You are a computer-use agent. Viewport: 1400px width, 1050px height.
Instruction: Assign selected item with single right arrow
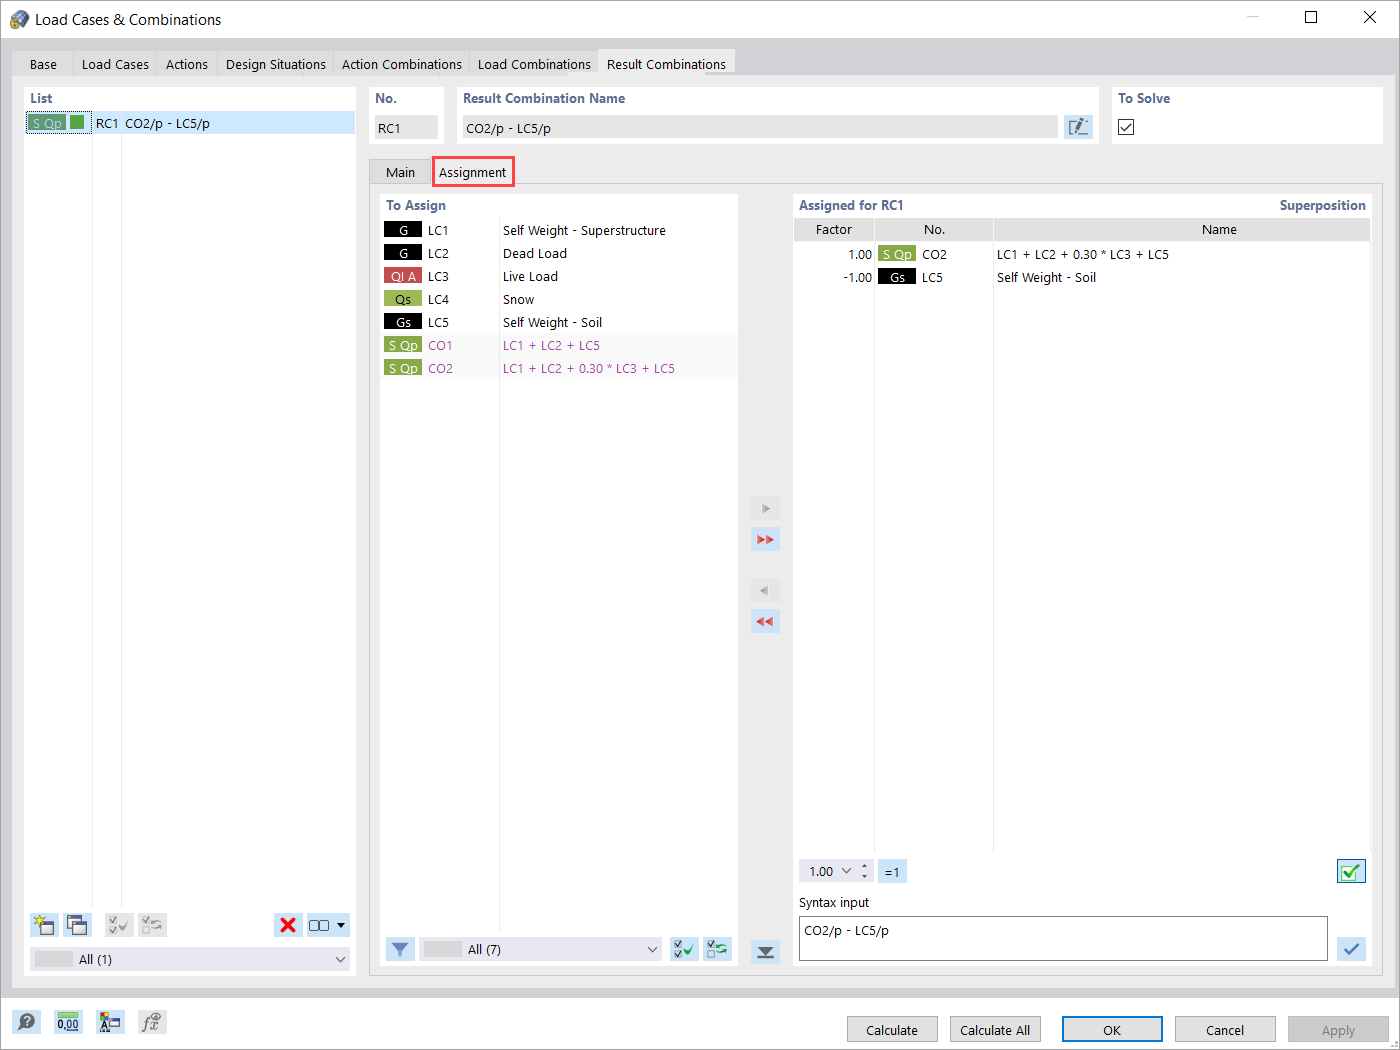coord(765,508)
